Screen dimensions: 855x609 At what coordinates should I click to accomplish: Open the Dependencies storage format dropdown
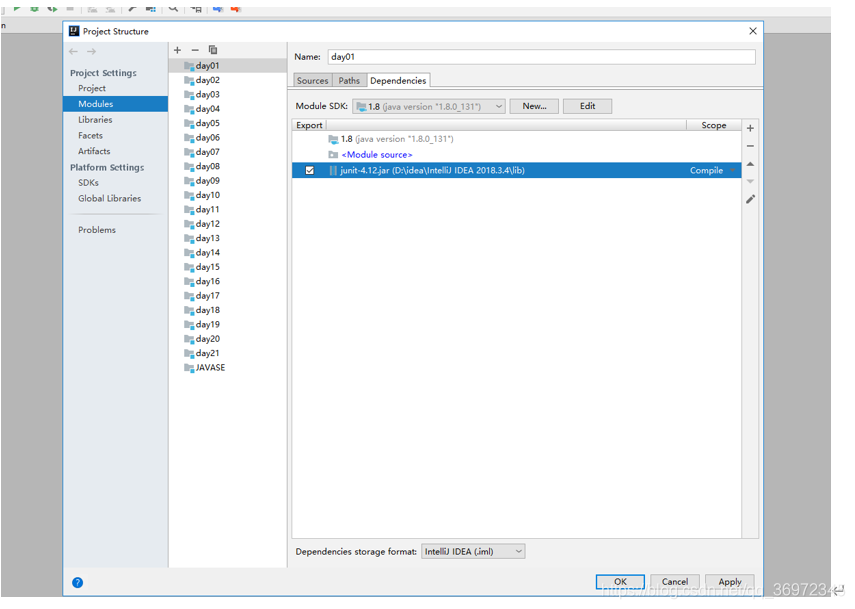tap(473, 552)
